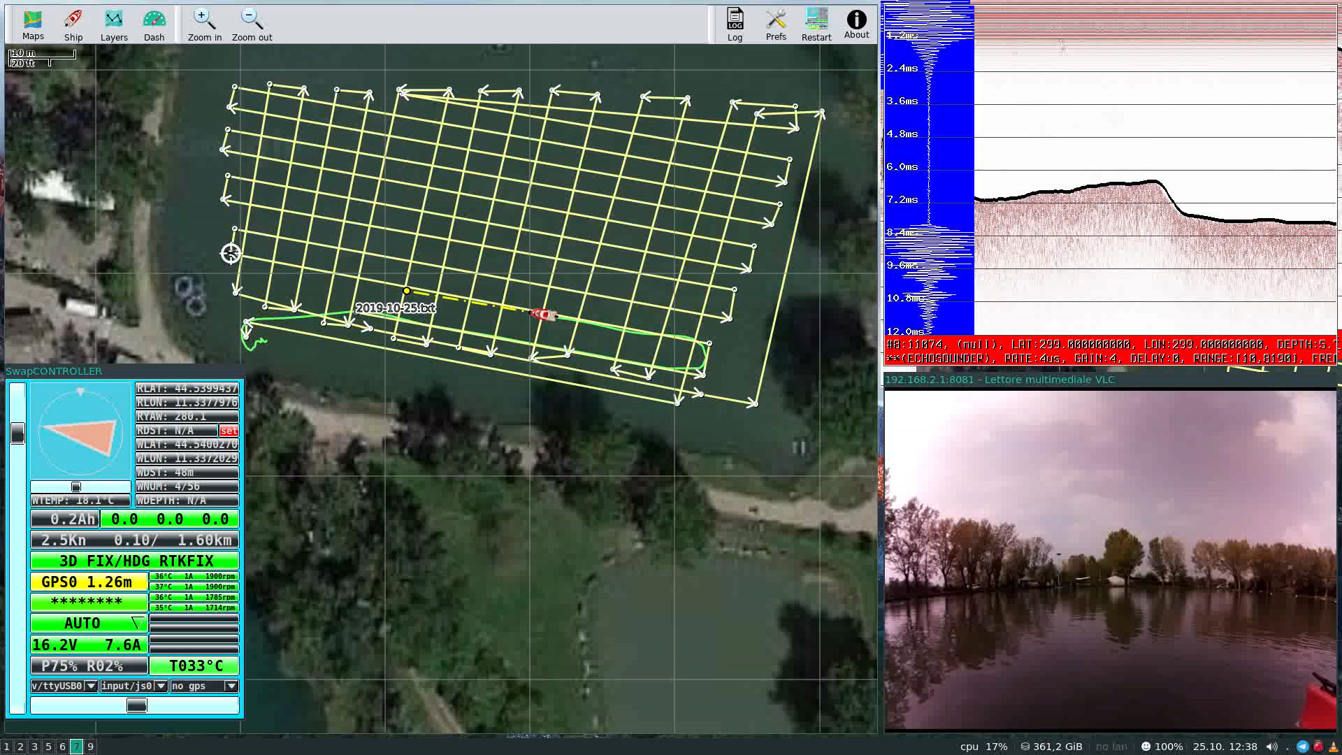The width and height of the screenshot is (1342, 755).
Task: Click the vertical throttle slider handle
Action: point(17,433)
